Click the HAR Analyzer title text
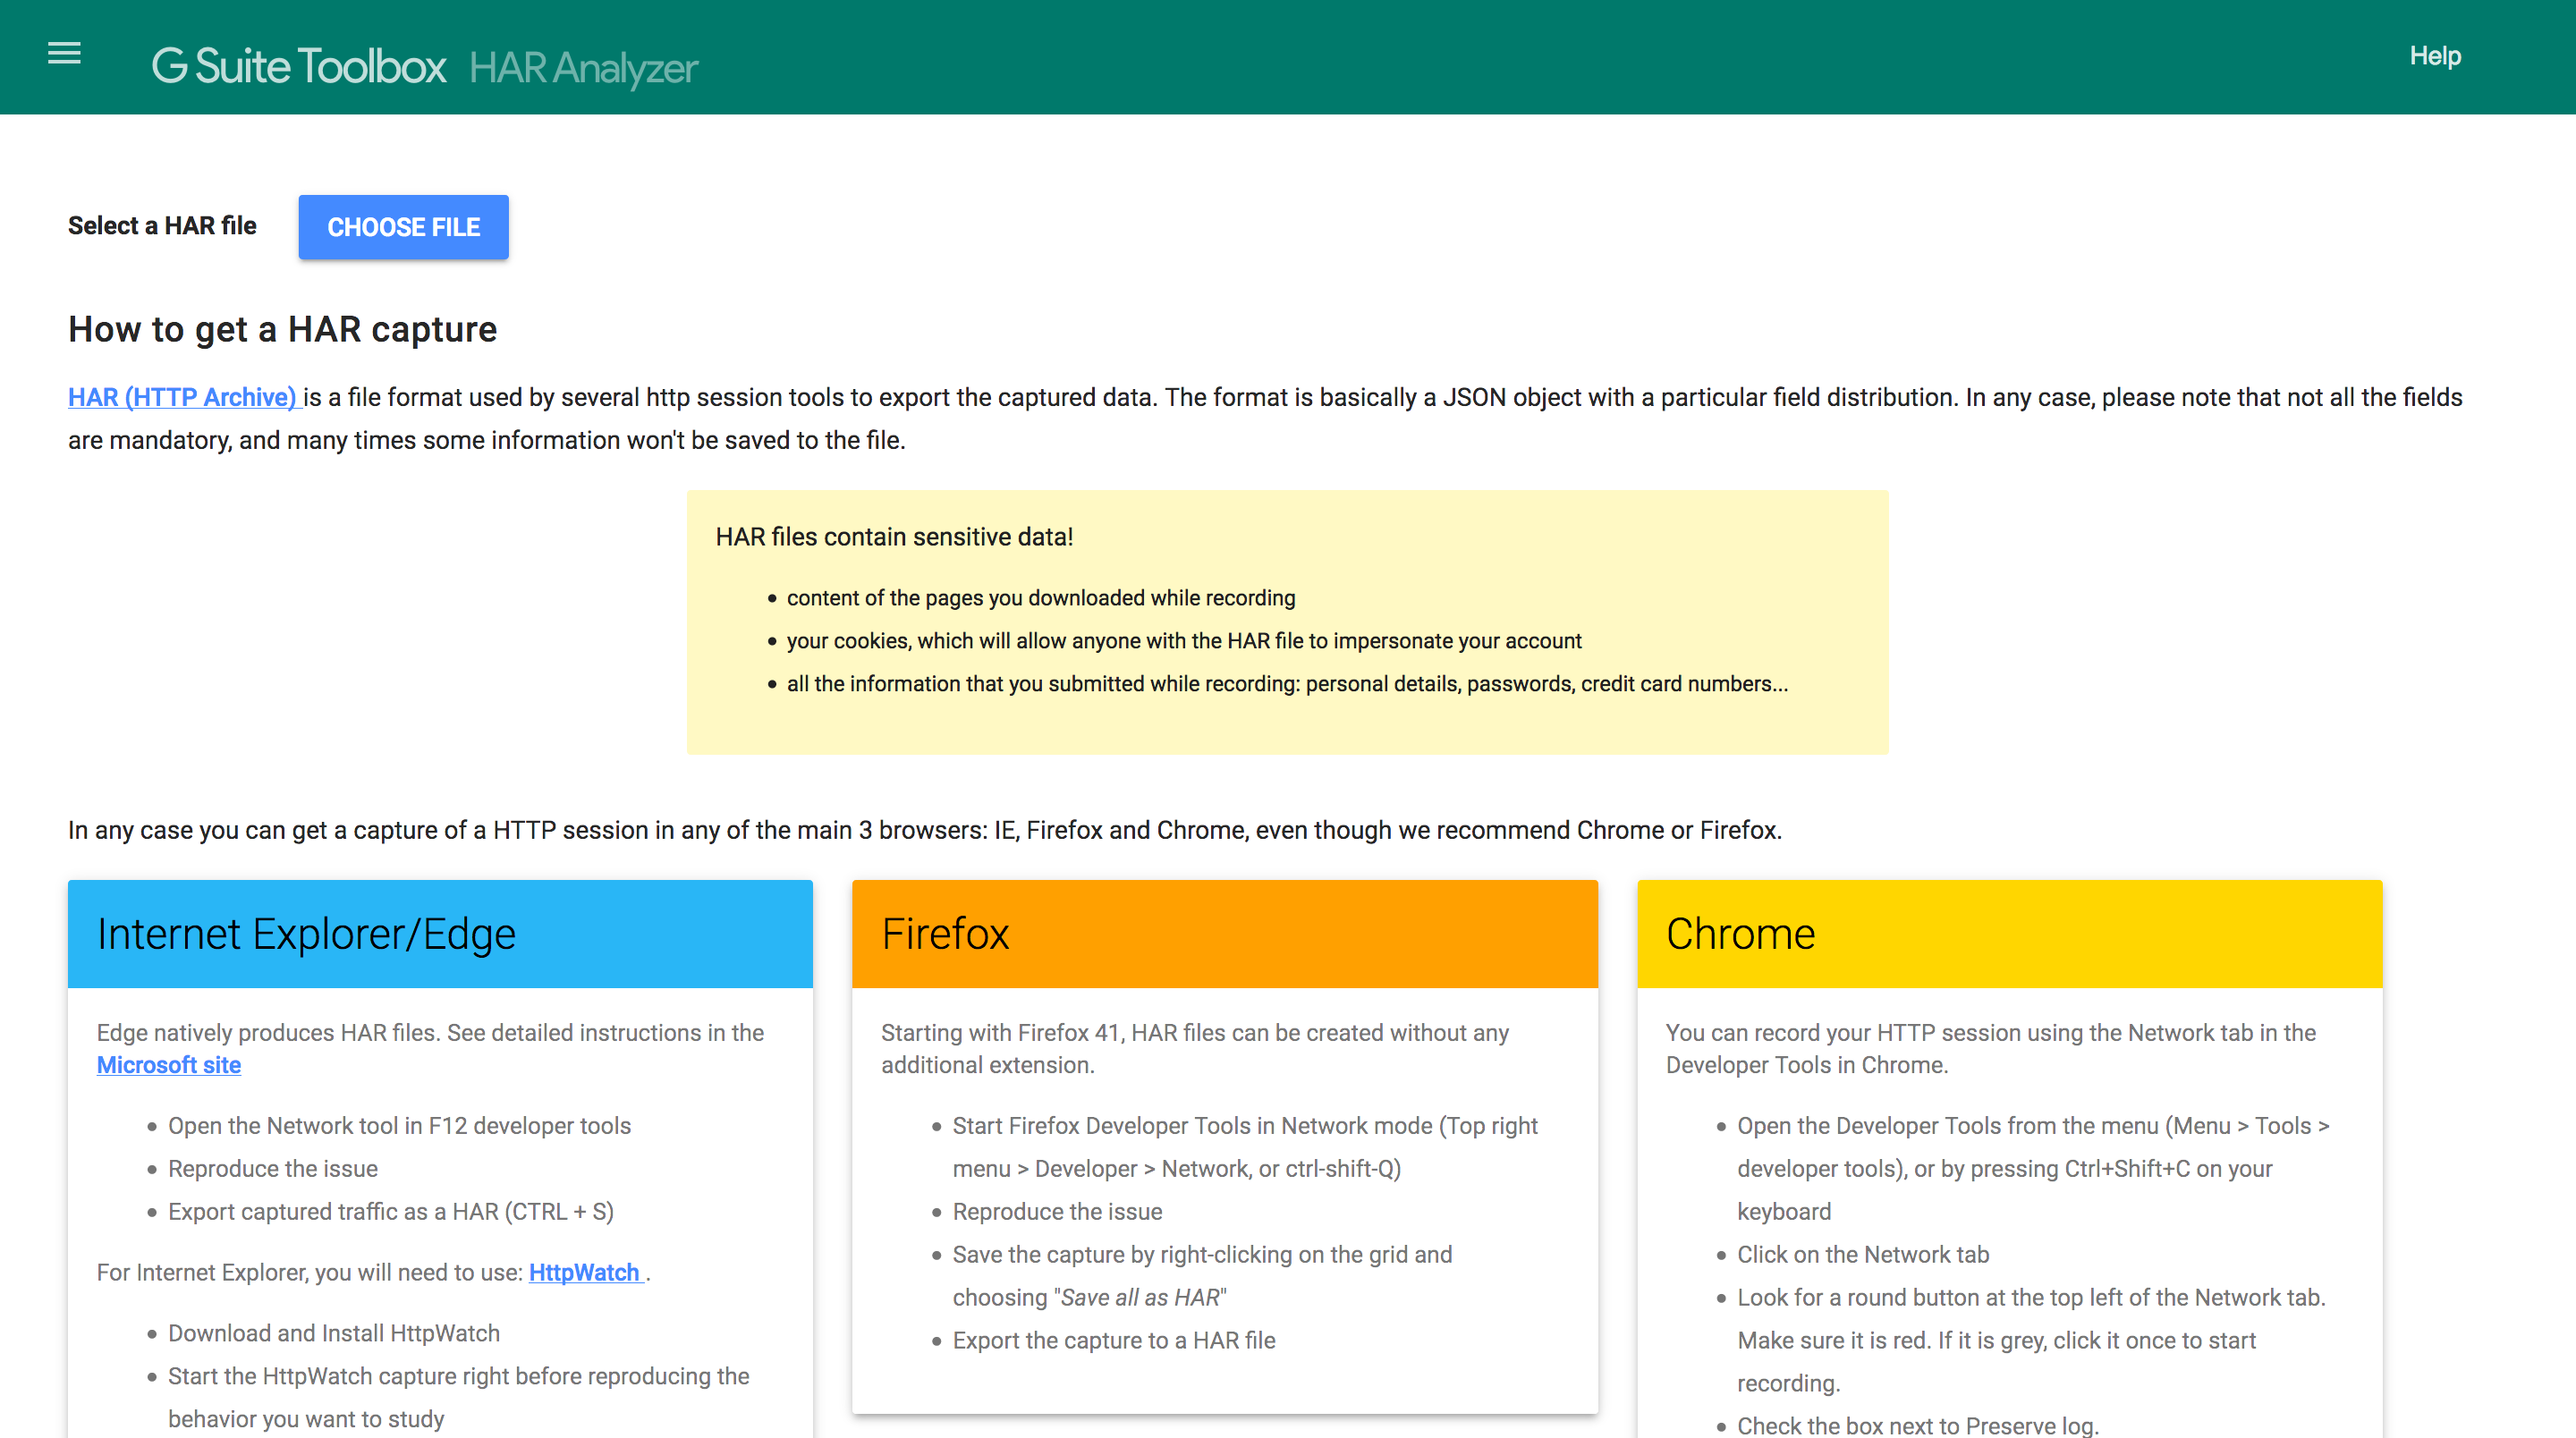 pos(583,68)
